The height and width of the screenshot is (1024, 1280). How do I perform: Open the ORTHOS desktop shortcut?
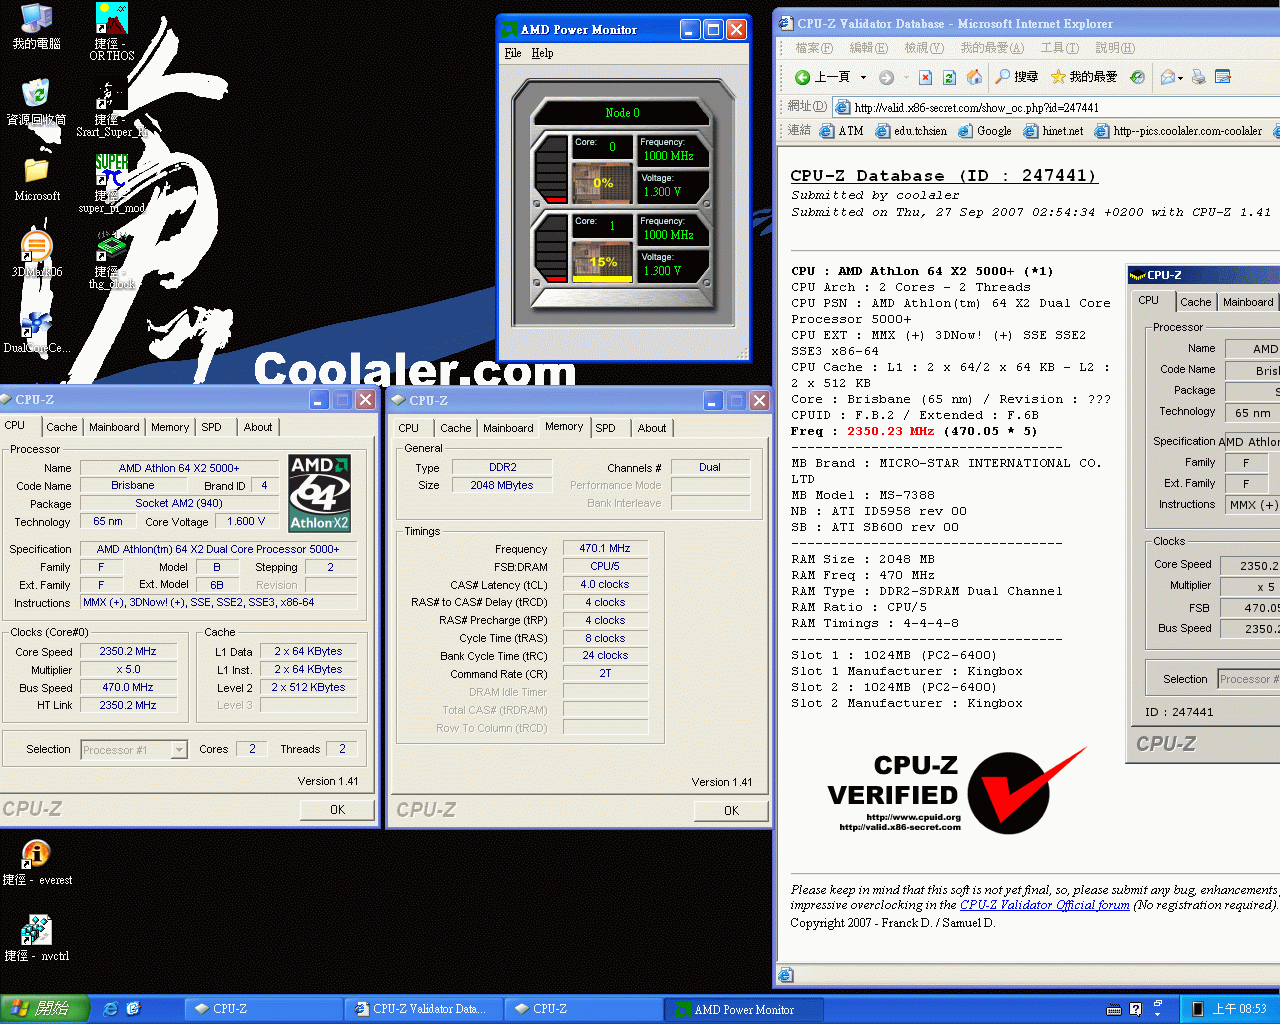[x=112, y=31]
